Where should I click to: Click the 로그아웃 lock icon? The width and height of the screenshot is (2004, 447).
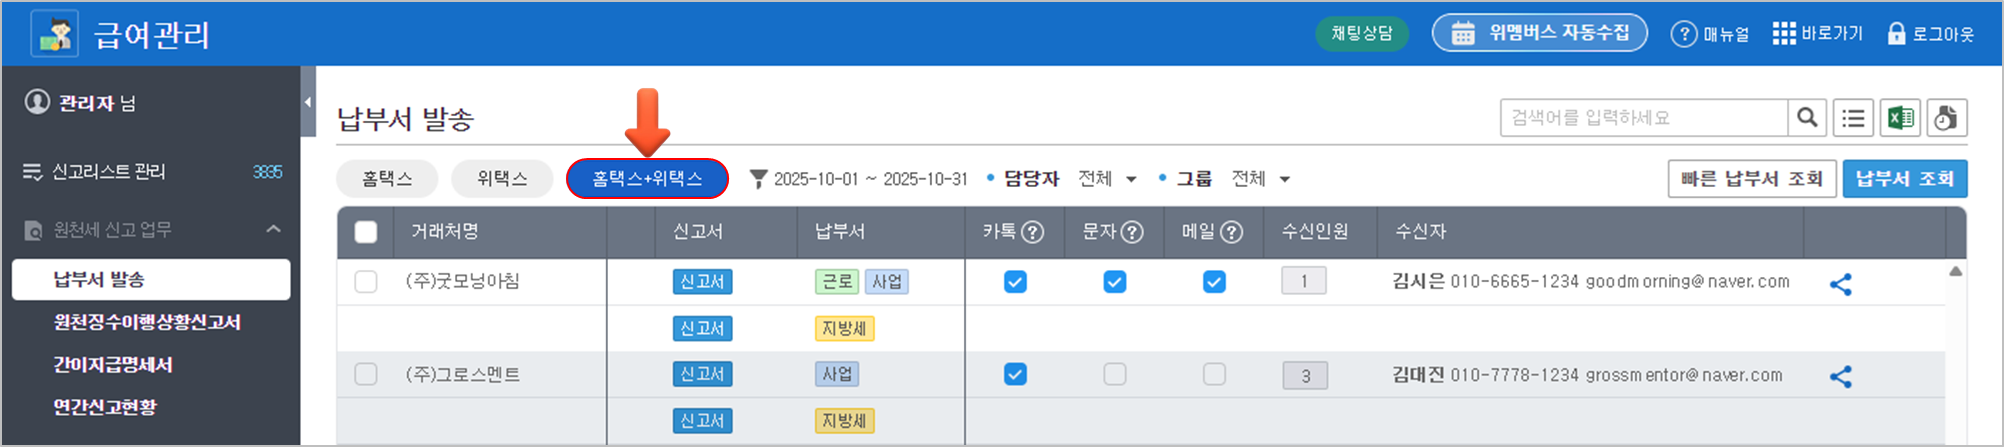pyautogui.click(x=1896, y=34)
